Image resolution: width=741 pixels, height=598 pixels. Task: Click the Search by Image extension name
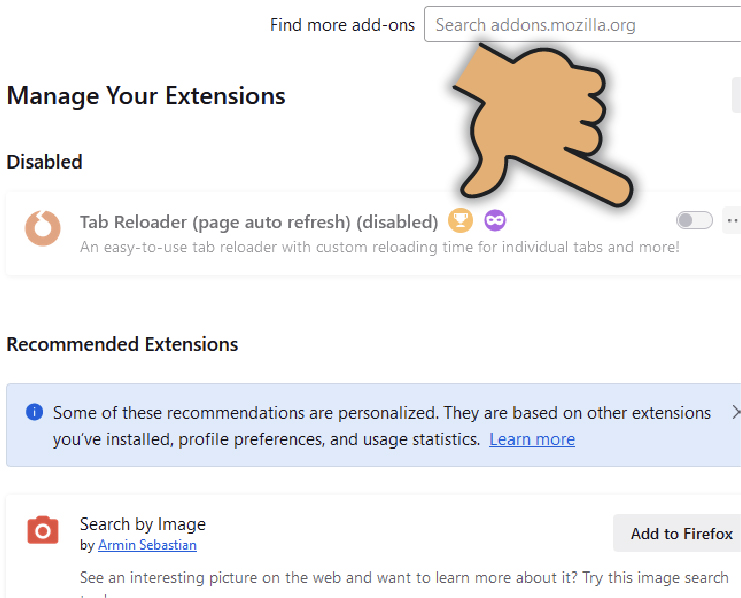[x=143, y=524]
